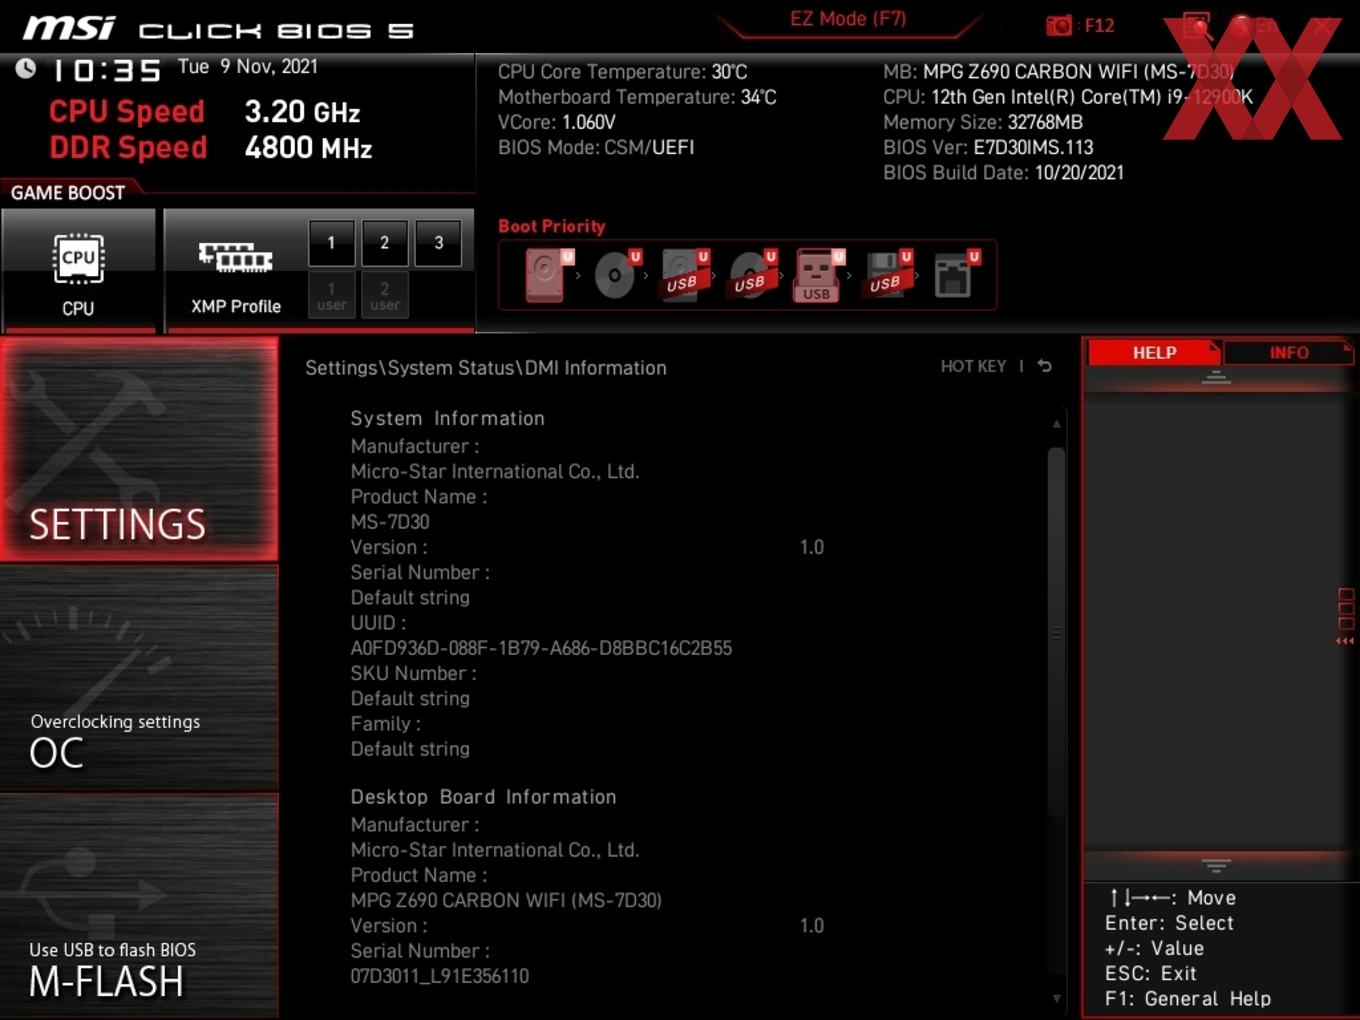
Task: Click the product name MS-7D30
Action: (x=390, y=522)
